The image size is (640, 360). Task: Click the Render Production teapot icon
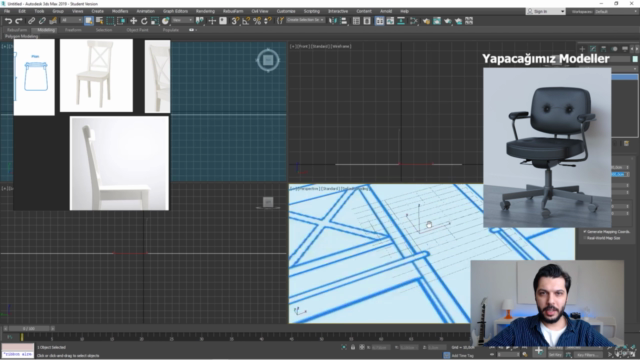(448, 21)
